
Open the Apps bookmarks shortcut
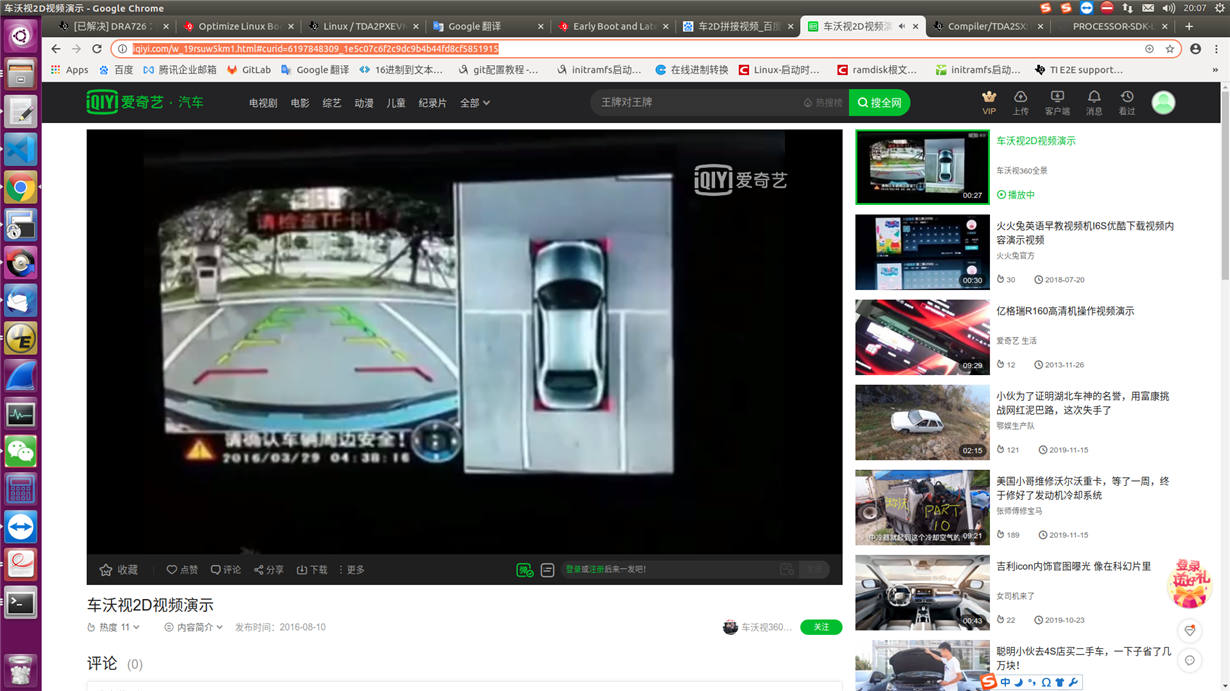(69, 70)
